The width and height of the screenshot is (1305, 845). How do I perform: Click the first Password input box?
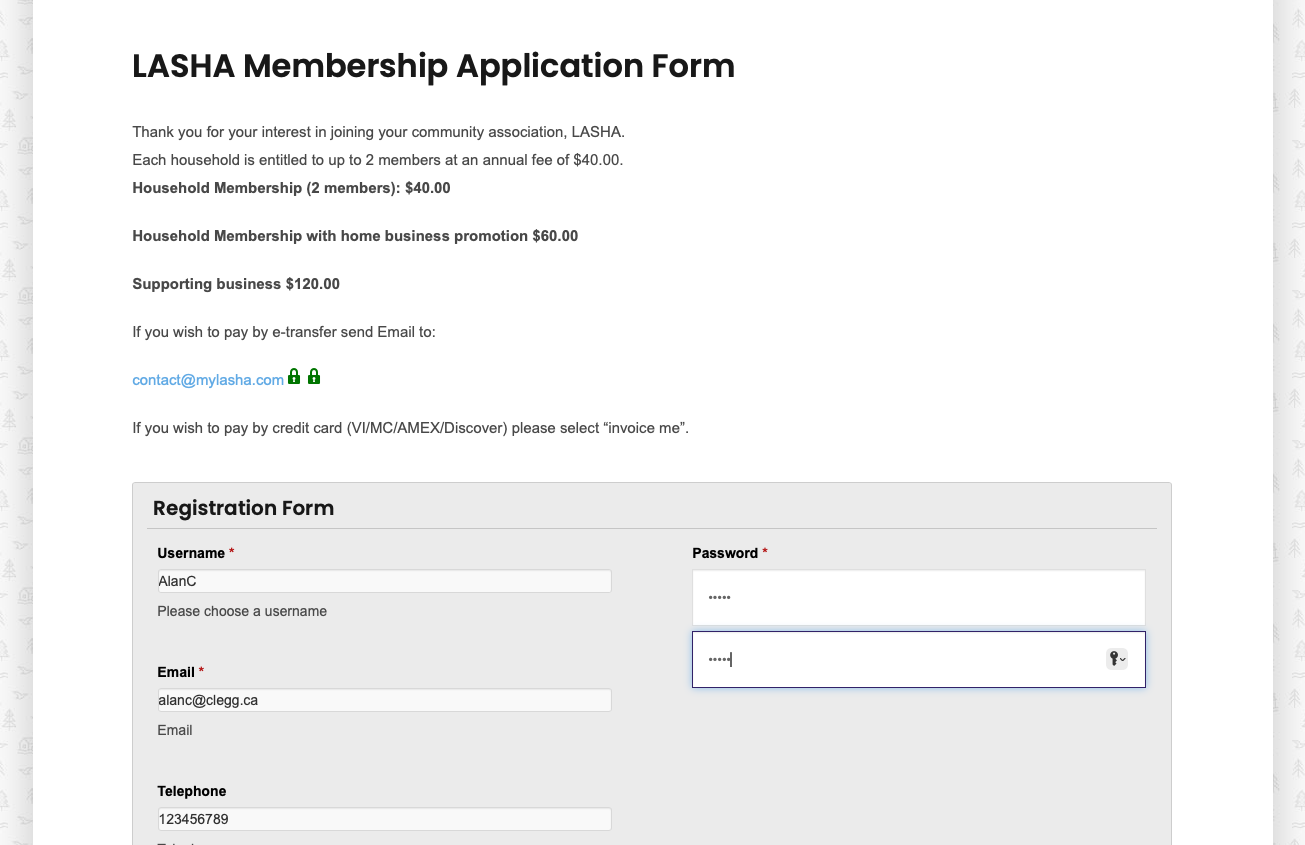click(x=918, y=597)
